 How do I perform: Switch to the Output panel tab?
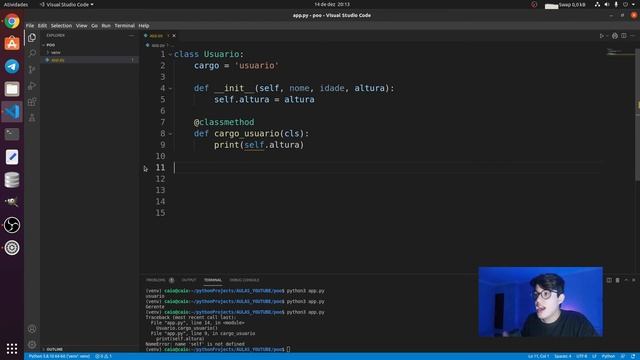(189, 280)
